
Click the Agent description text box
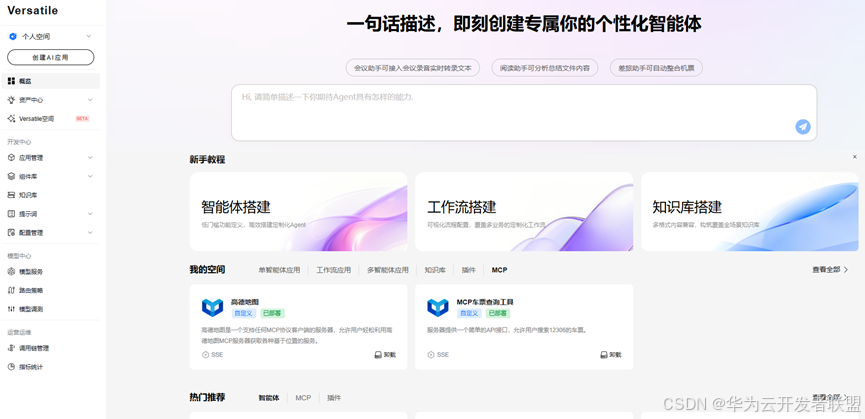click(524, 112)
